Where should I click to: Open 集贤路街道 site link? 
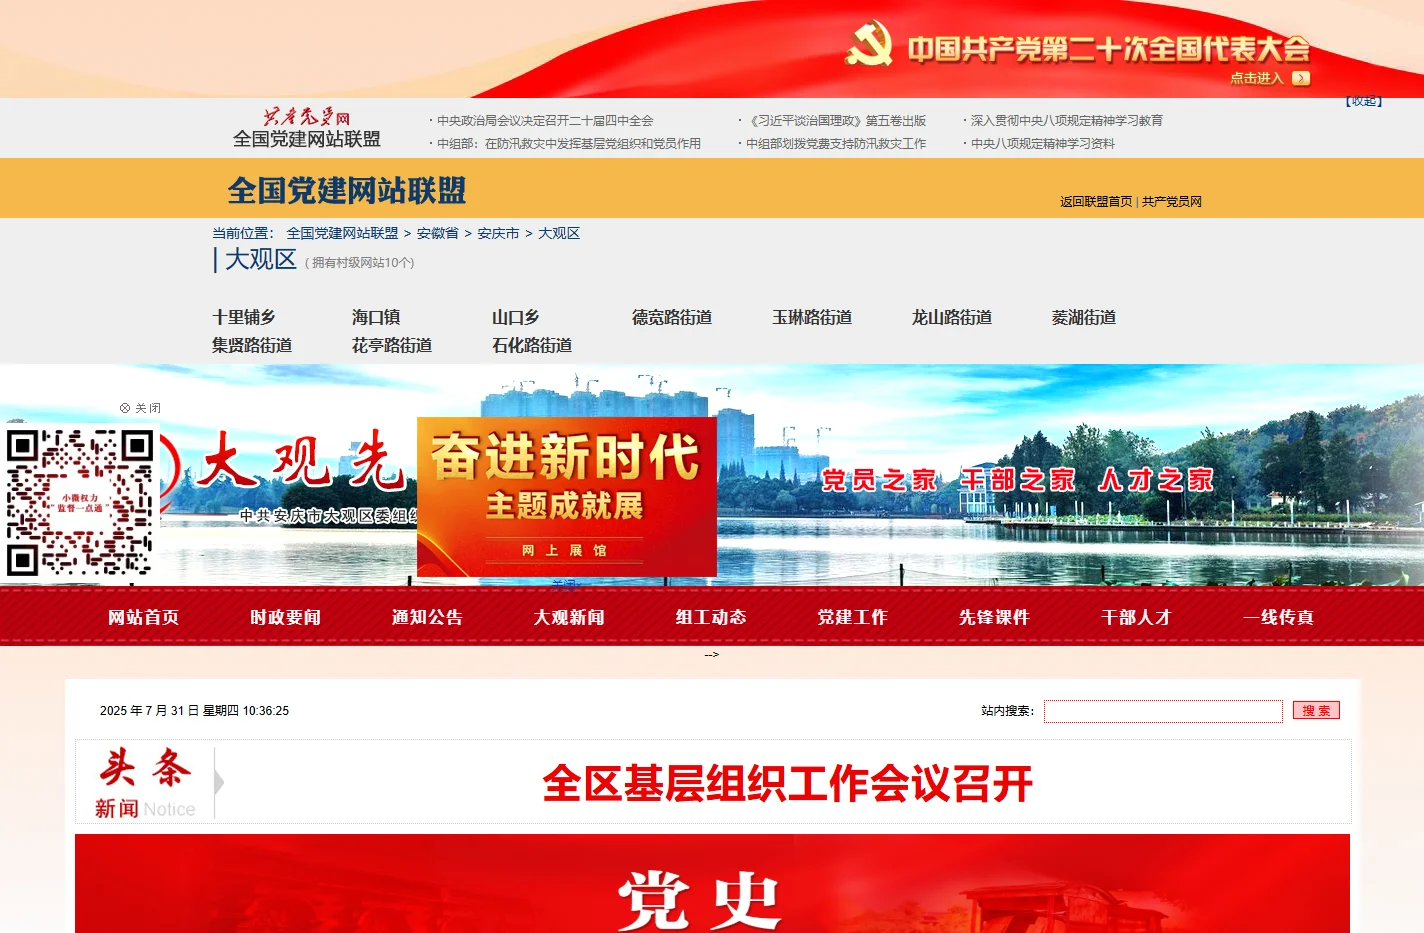tap(252, 345)
